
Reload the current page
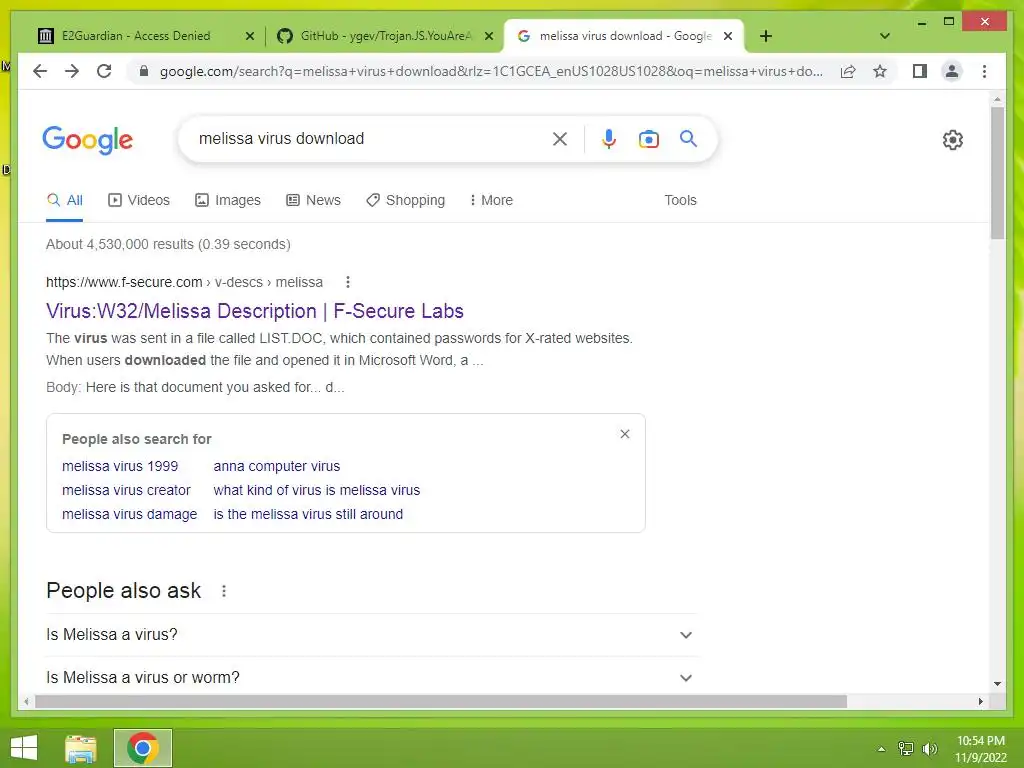pyautogui.click(x=104, y=71)
